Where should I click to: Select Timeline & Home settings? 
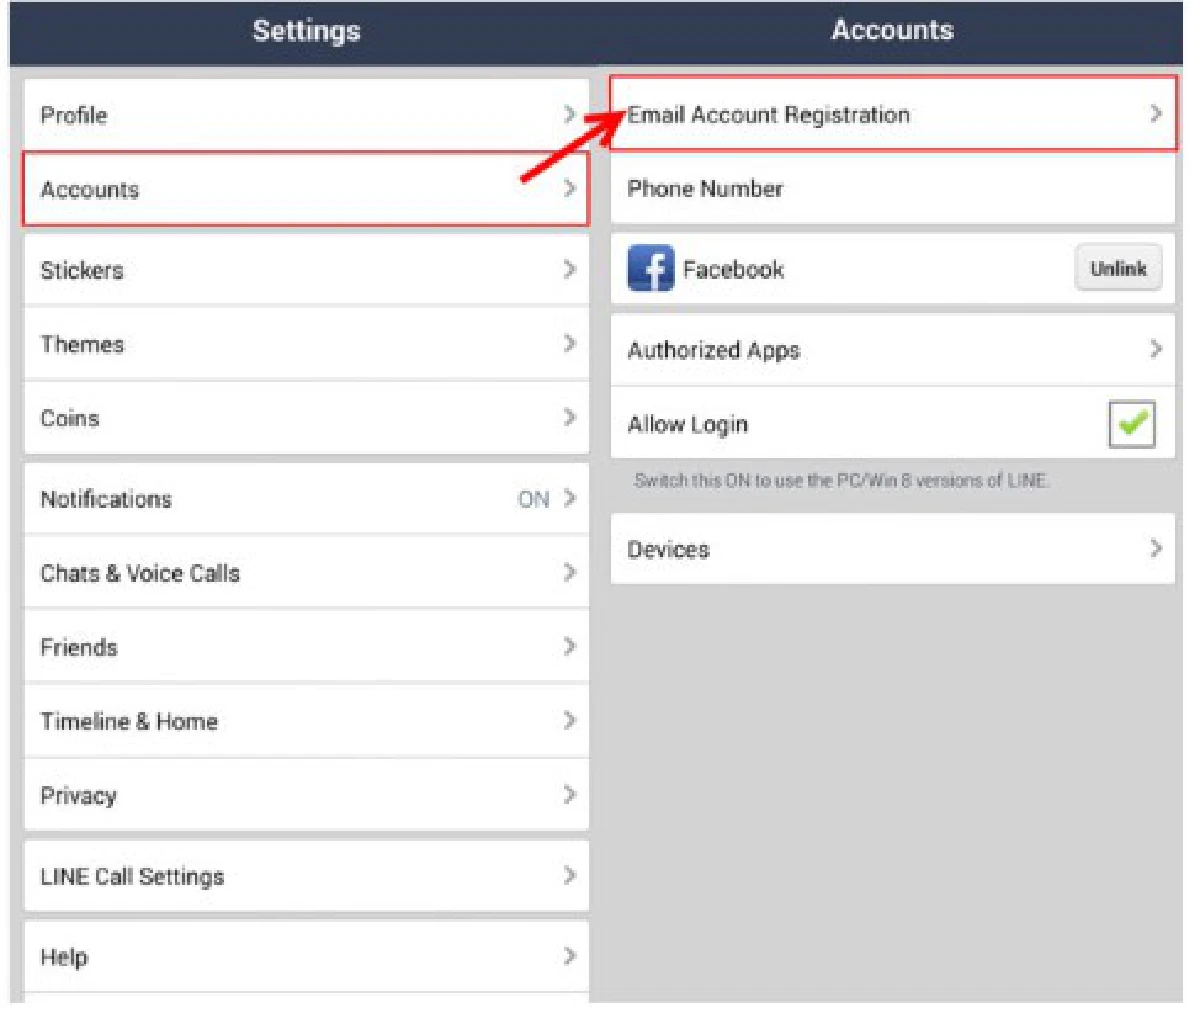(305, 721)
